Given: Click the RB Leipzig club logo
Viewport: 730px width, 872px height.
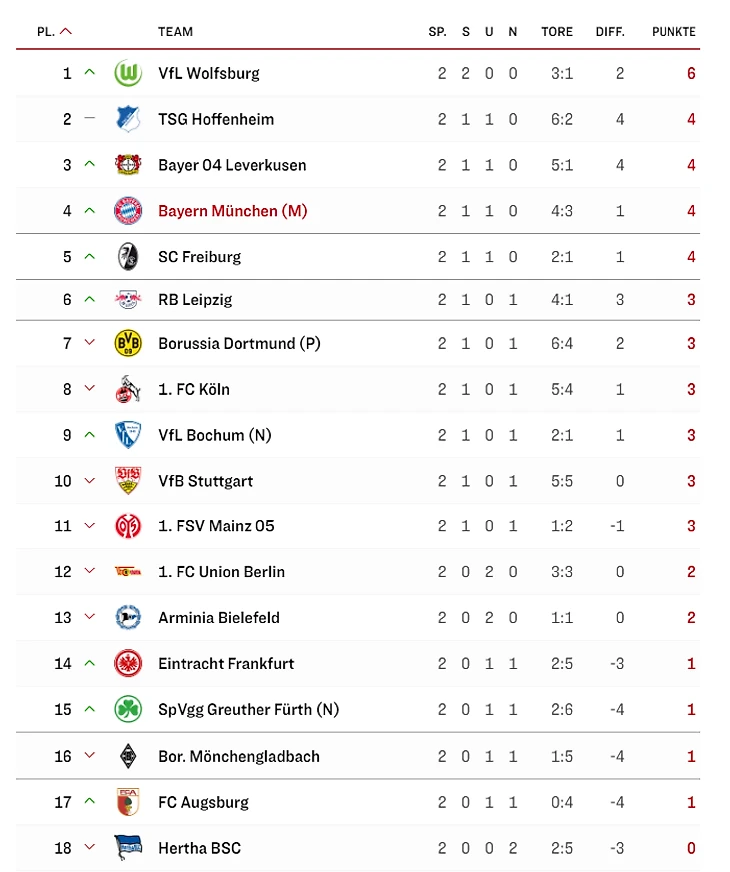Looking at the screenshot, I should (128, 300).
